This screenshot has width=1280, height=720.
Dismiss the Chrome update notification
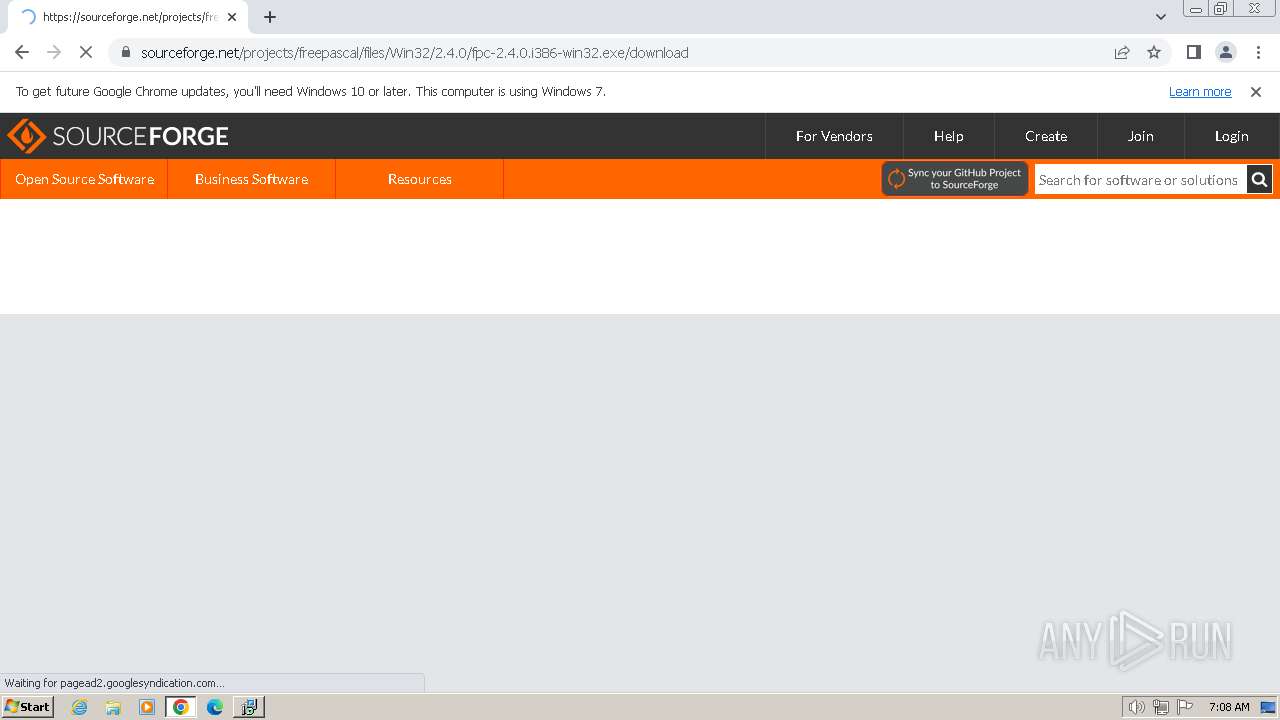click(x=1256, y=91)
